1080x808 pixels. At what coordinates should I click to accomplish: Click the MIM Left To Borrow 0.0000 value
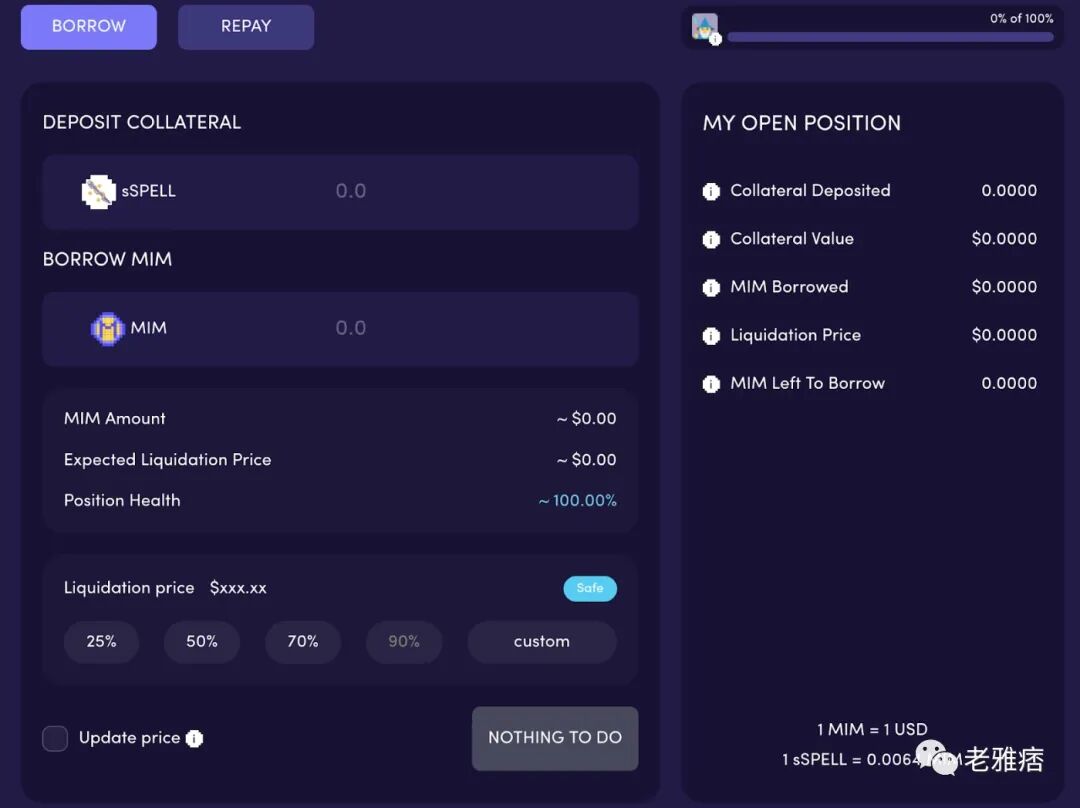click(1009, 384)
